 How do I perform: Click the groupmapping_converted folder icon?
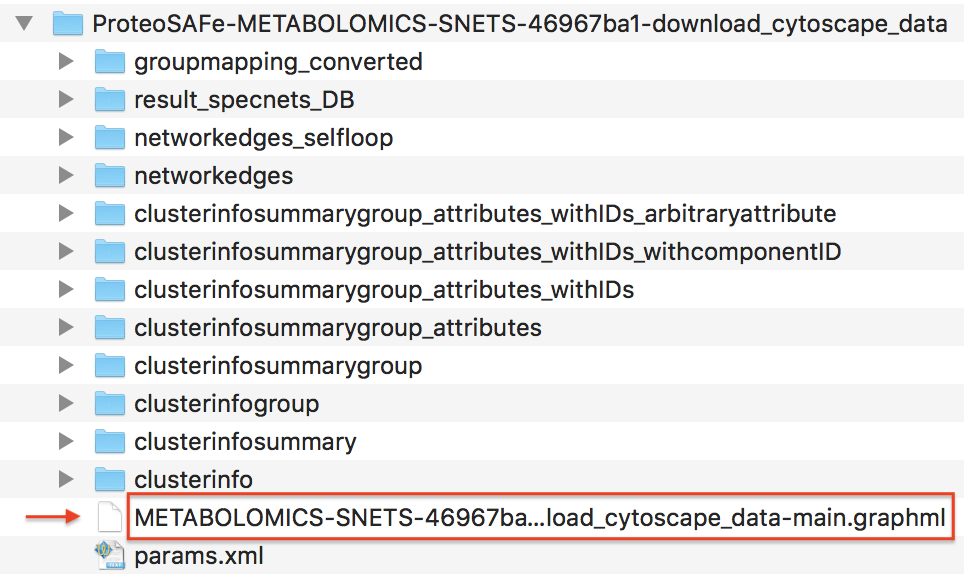109,62
